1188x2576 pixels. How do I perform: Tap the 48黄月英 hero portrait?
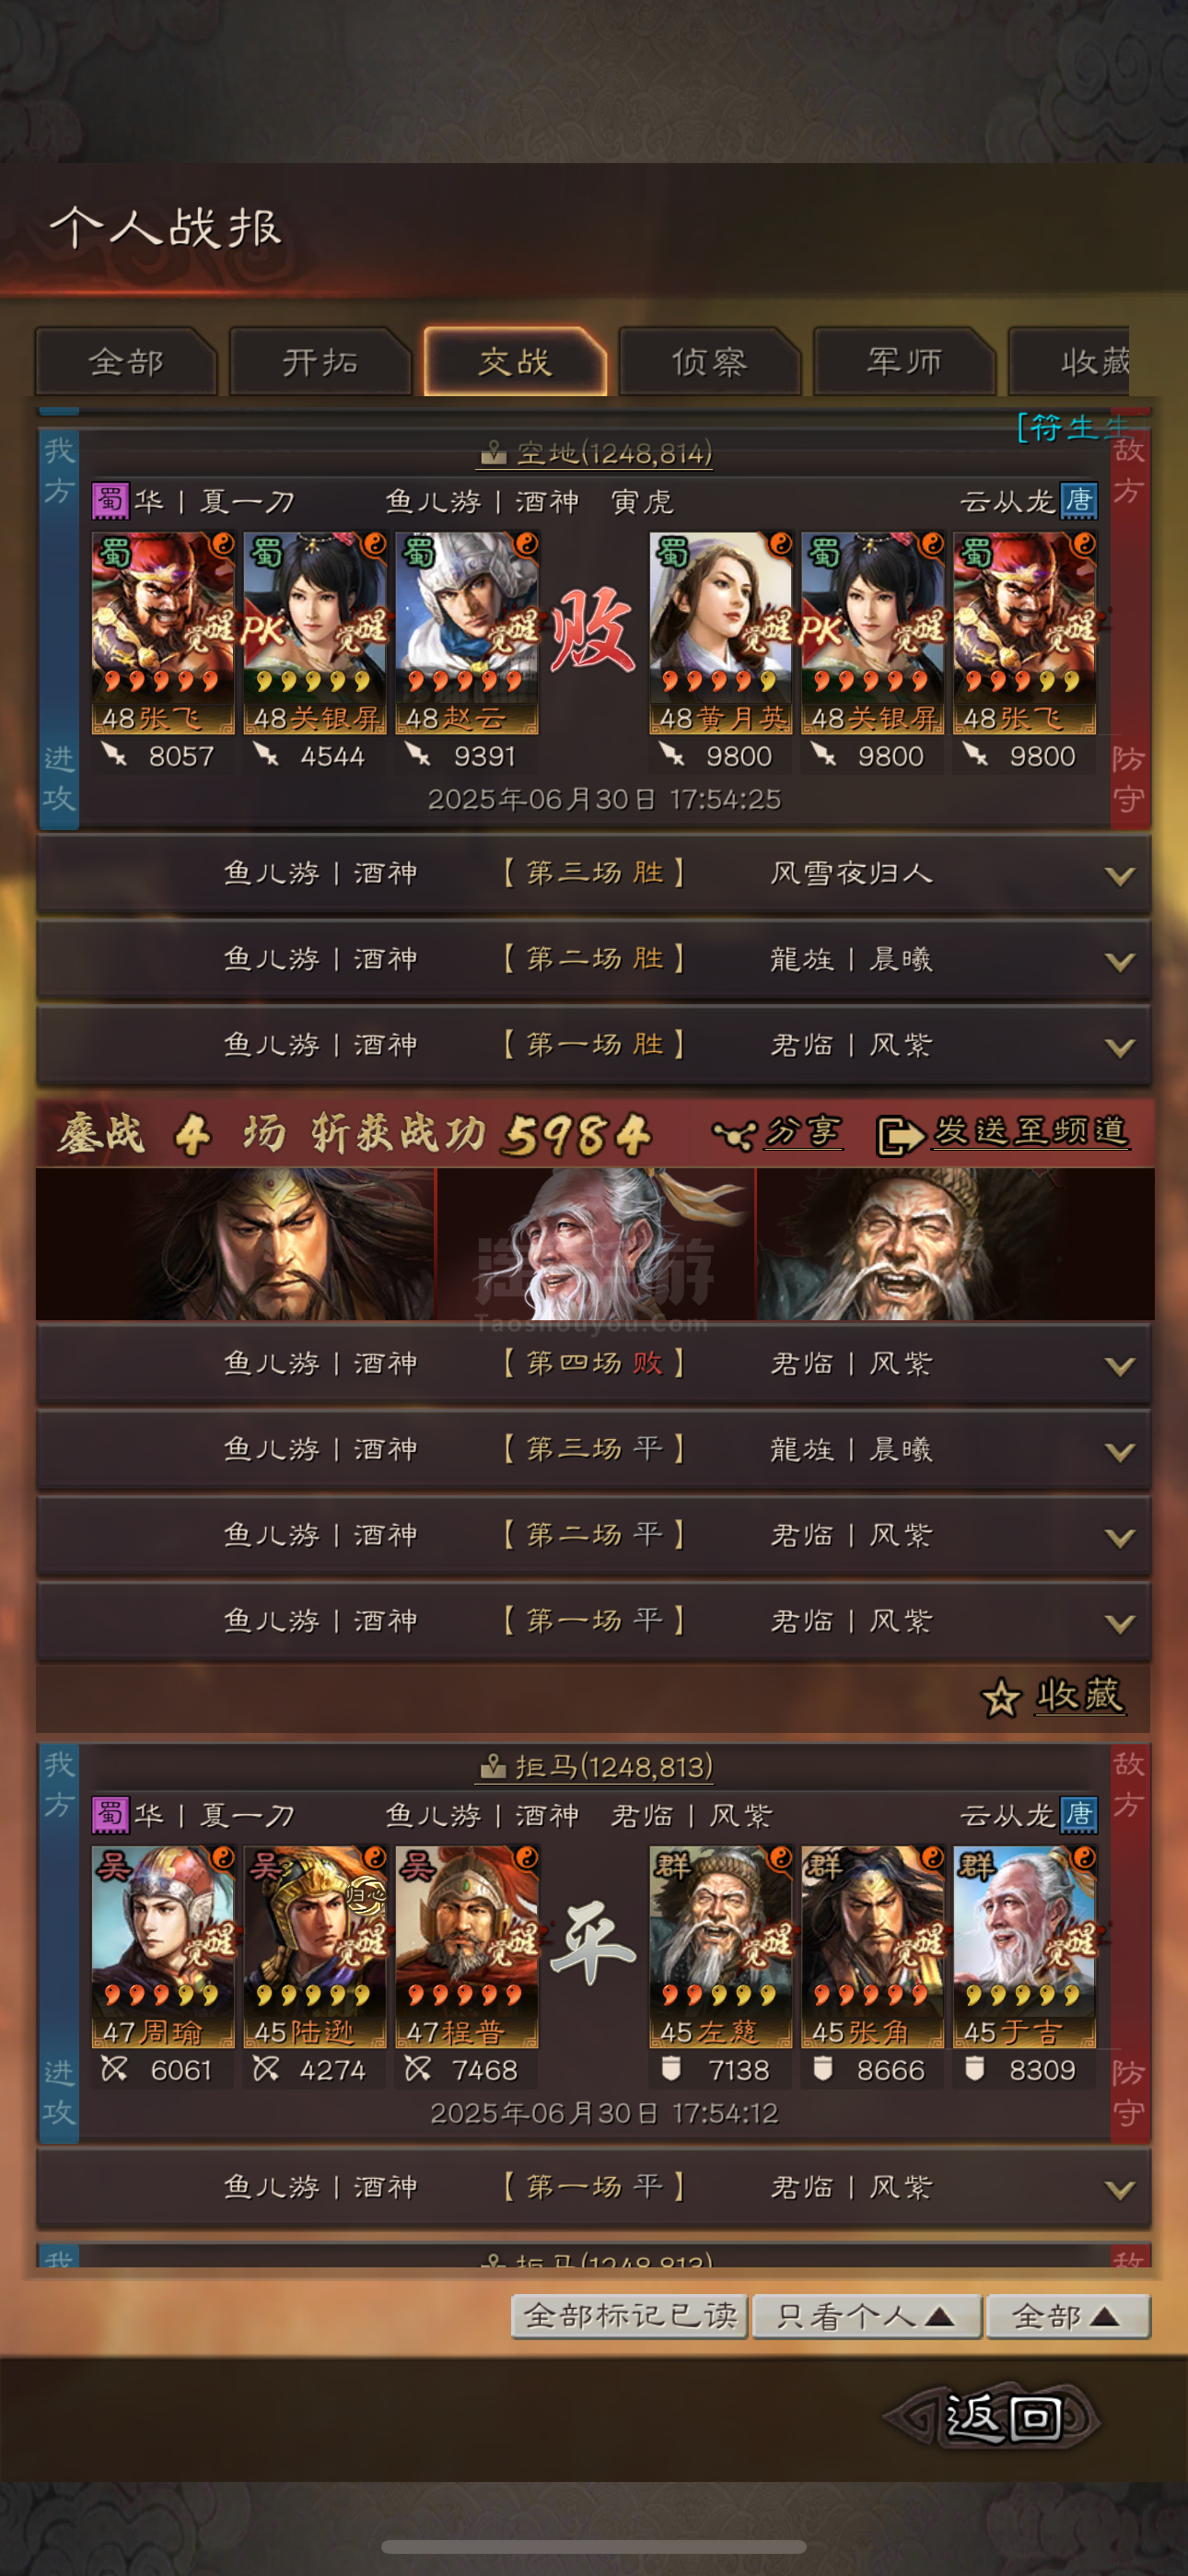coord(720,632)
